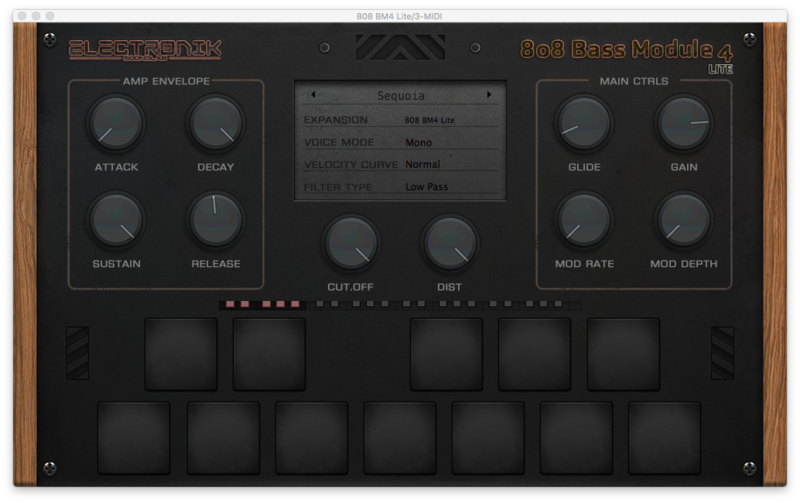
Task: Click the Release knob
Action: coord(216,220)
